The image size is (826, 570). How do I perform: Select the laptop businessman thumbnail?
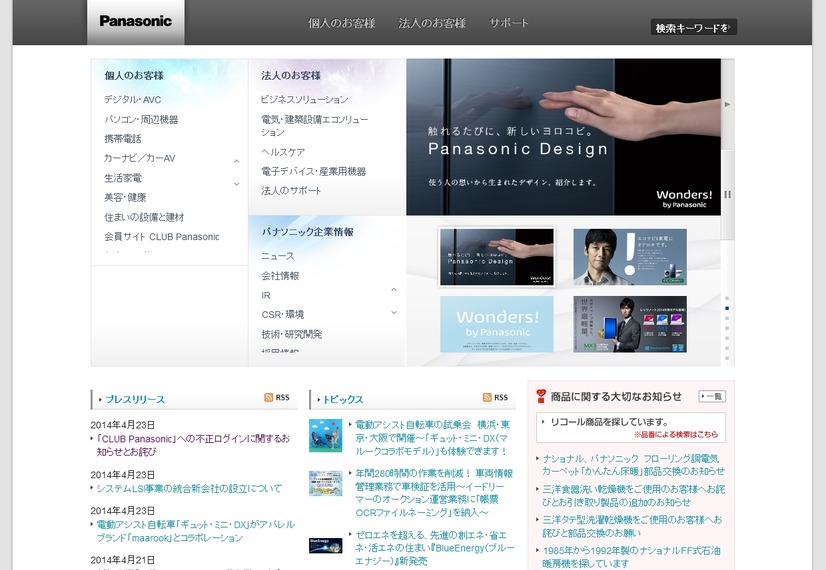(x=630, y=324)
